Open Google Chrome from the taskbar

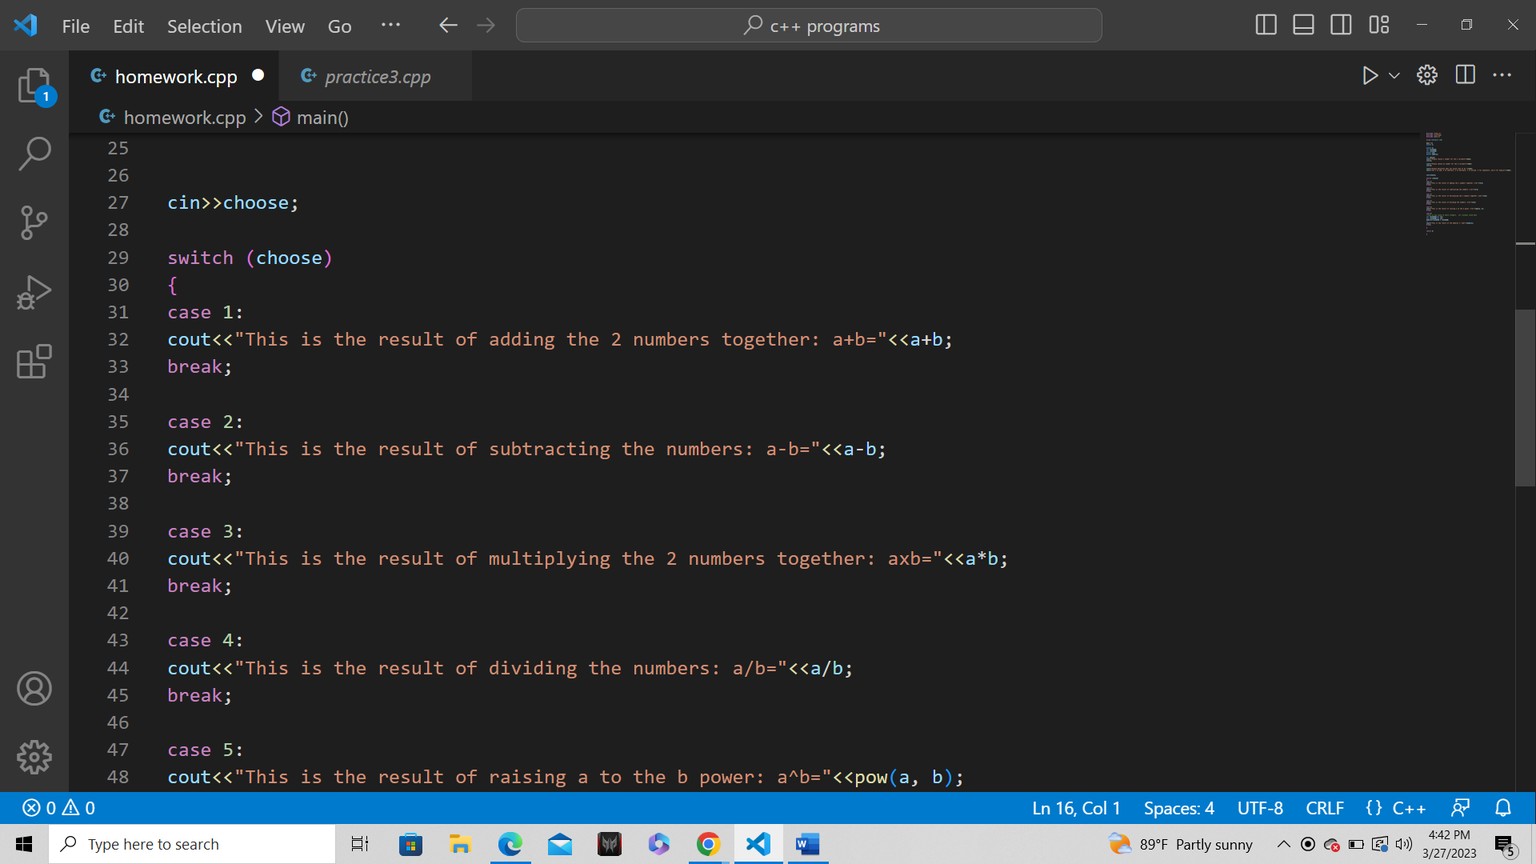point(708,844)
